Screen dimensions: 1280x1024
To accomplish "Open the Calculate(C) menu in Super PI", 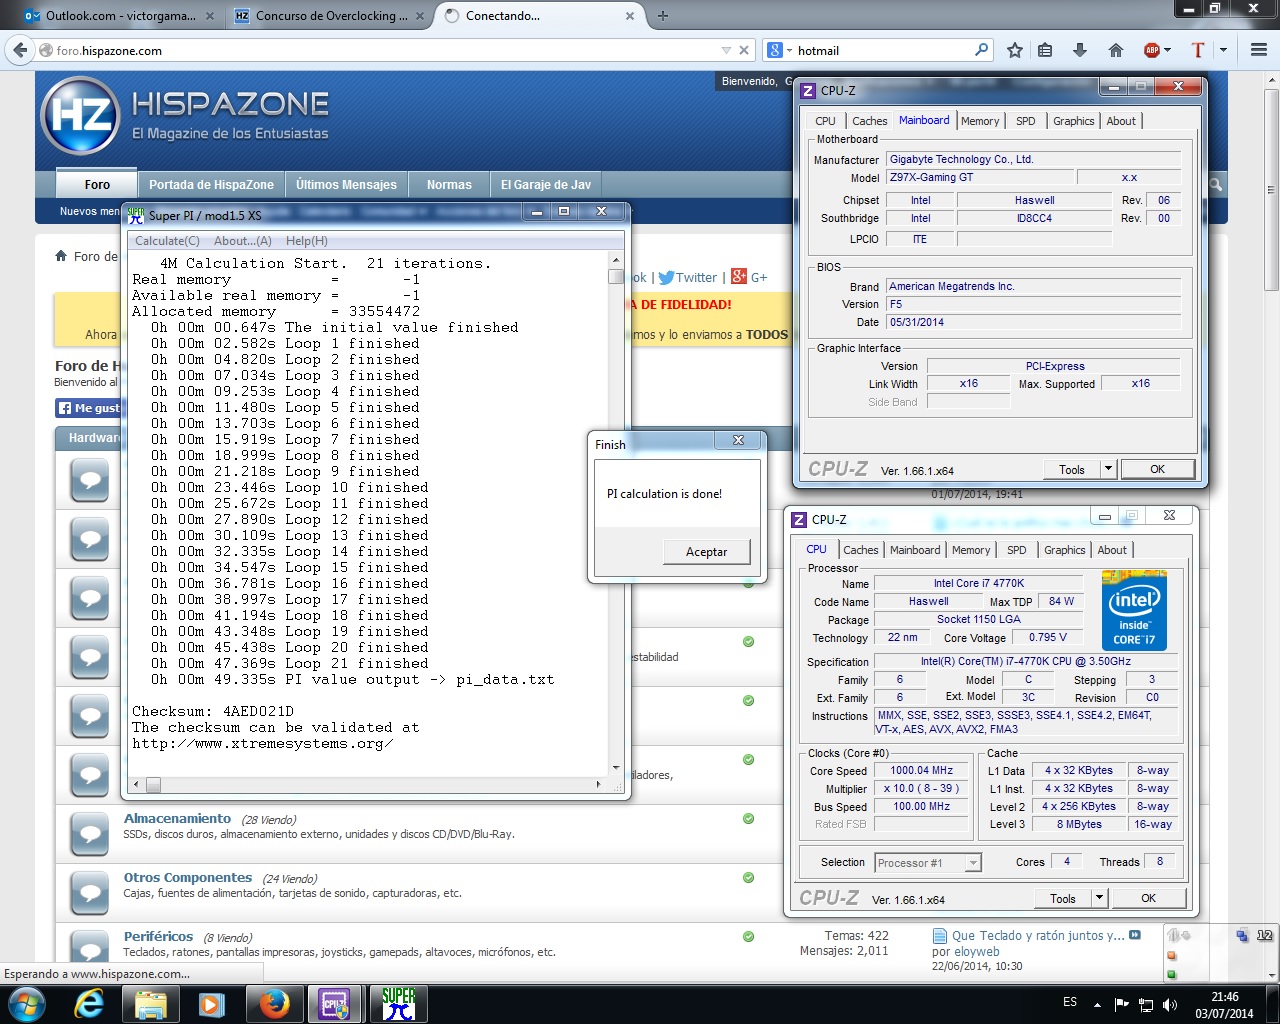I will [167, 241].
